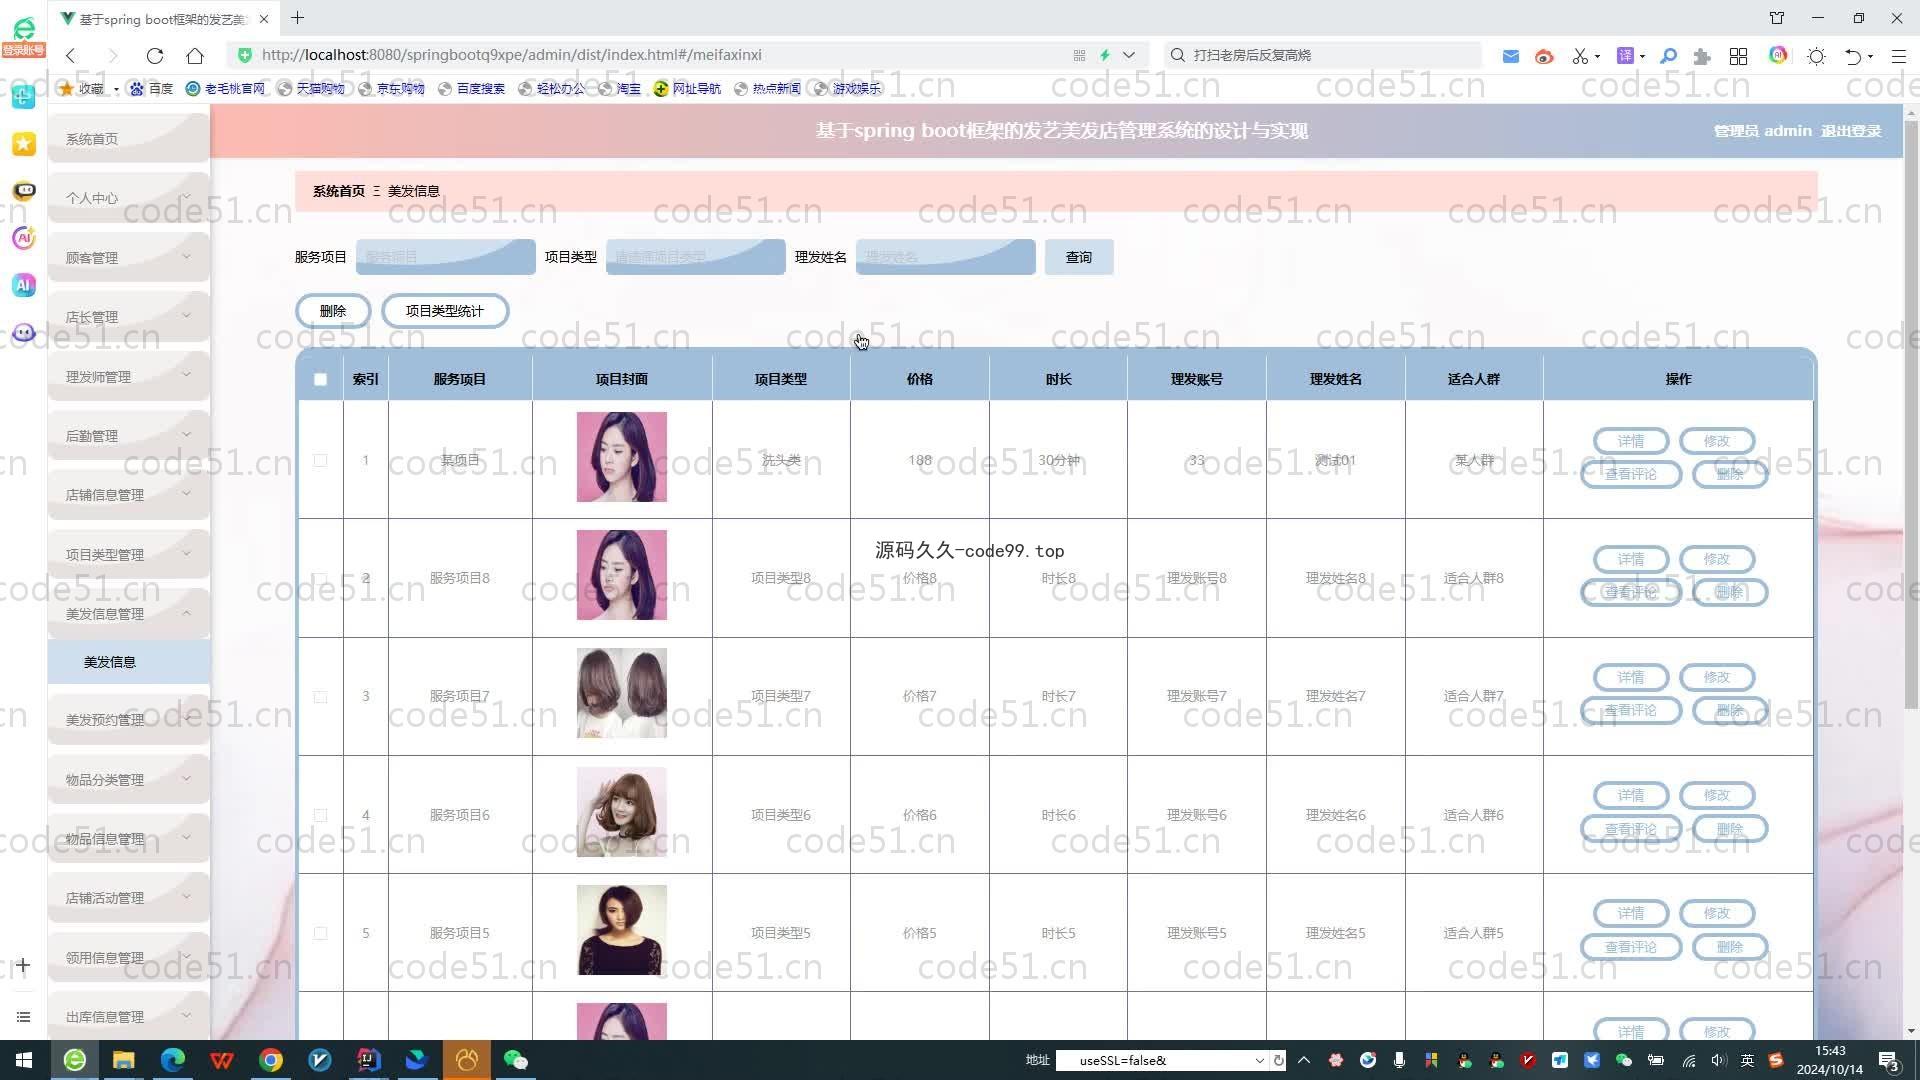Open 物品分类管理 menu
The width and height of the screenshot is (1920, 1080).
pyautogui.click(x=129, y=779)
